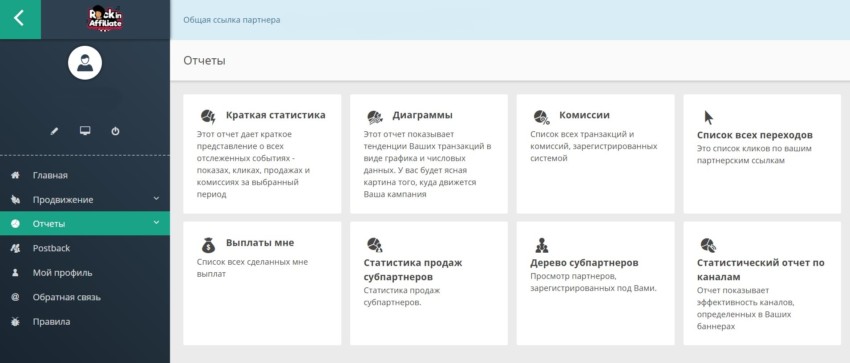Image resolution: width=850 pixels, height=363 pixels.
Task: Open Отчеты menu item
Action: point(49,224)
